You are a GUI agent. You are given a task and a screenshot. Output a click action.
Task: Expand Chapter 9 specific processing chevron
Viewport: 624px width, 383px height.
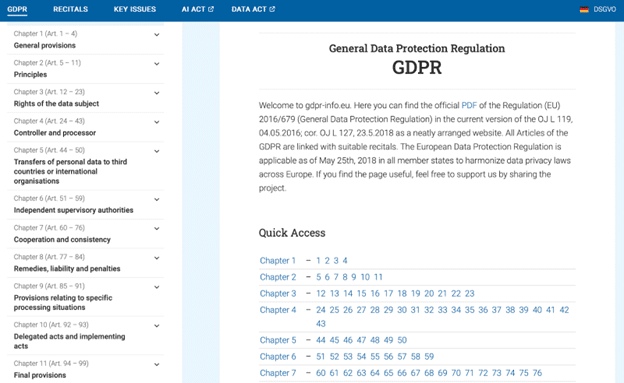tap(157, 287)
